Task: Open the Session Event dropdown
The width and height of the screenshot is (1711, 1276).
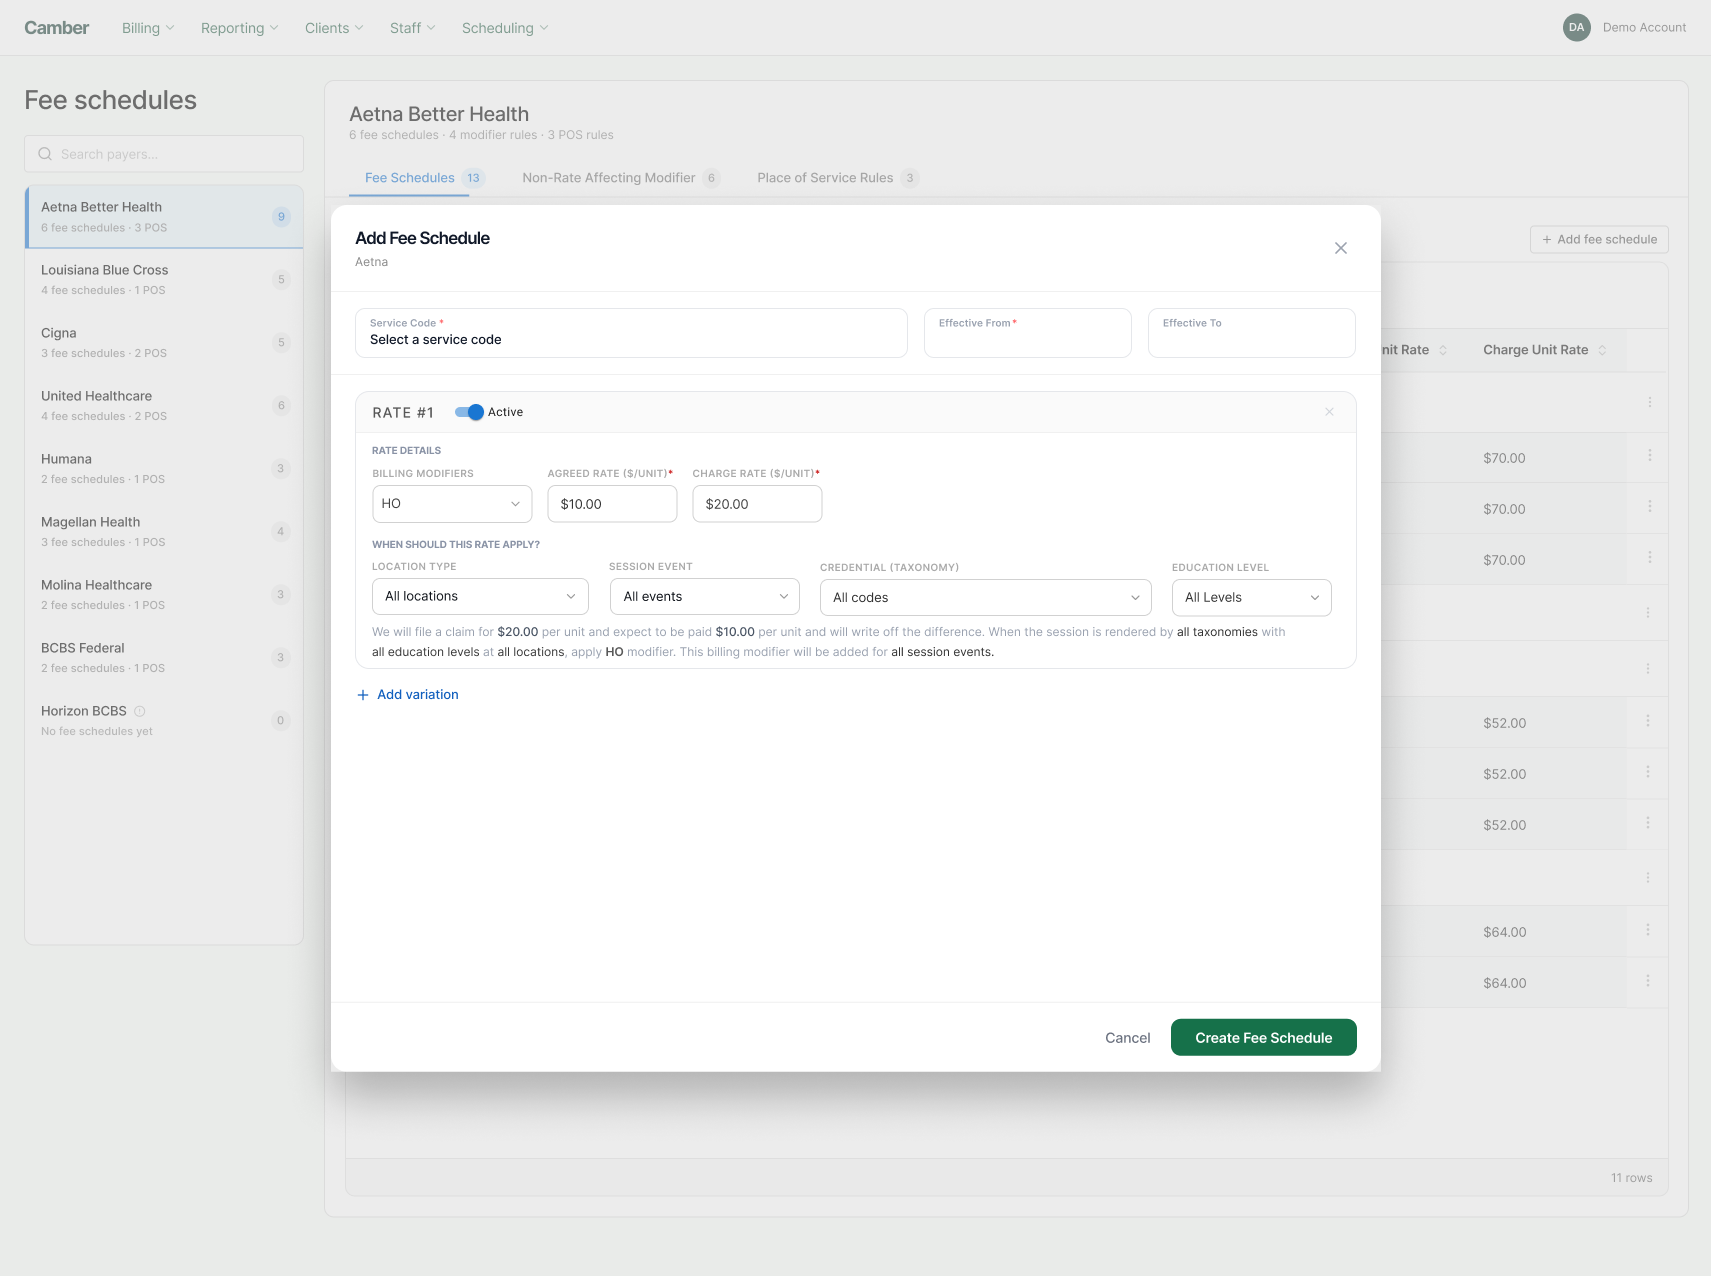Action: click(x=705, y=596)
